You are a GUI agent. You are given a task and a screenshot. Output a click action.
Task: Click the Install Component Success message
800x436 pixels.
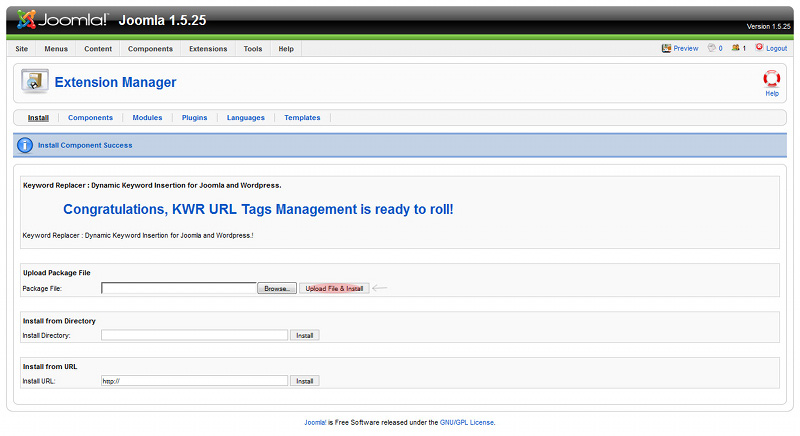pos(85,145)
